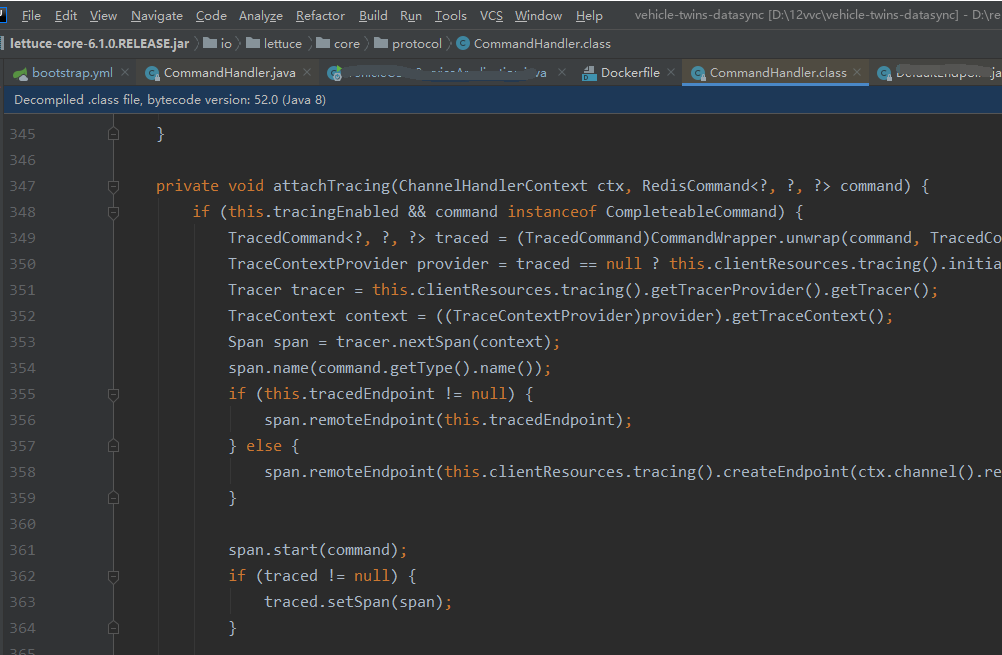Open the Navigate menu
The width and height of the screenshot is (1002, 655).
157,15
